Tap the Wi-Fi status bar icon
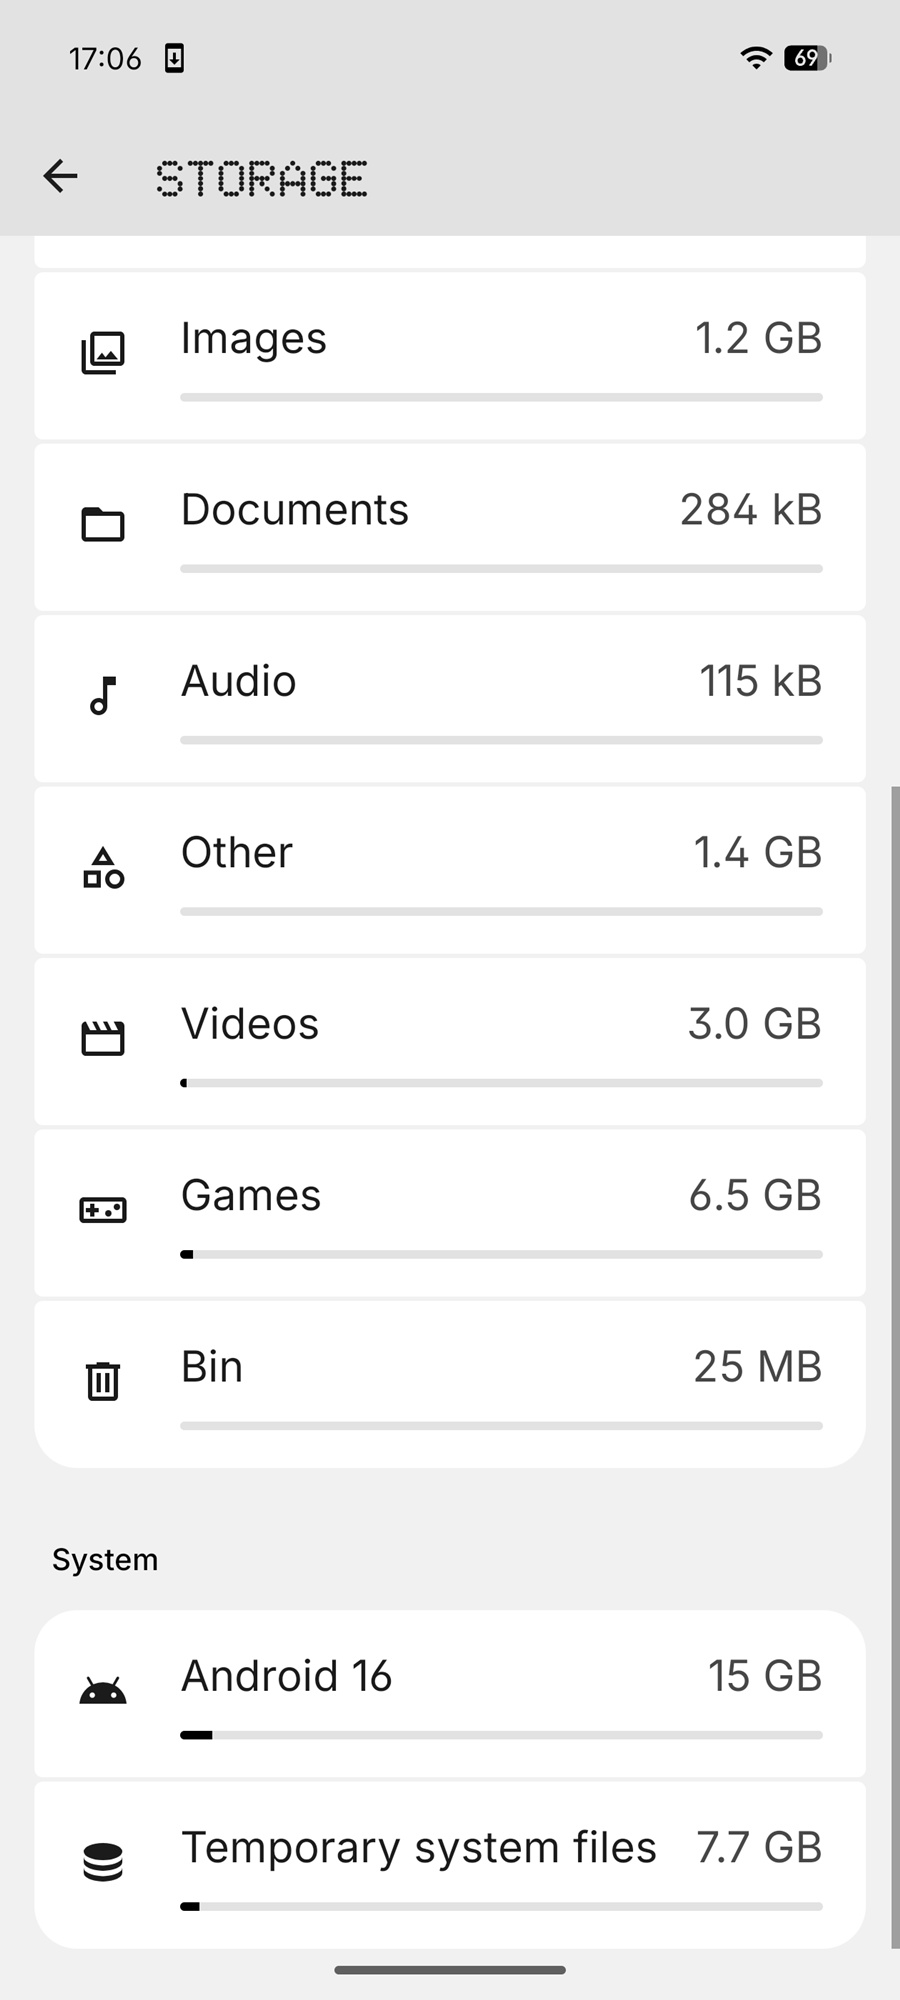 click(x=756, y=58)
